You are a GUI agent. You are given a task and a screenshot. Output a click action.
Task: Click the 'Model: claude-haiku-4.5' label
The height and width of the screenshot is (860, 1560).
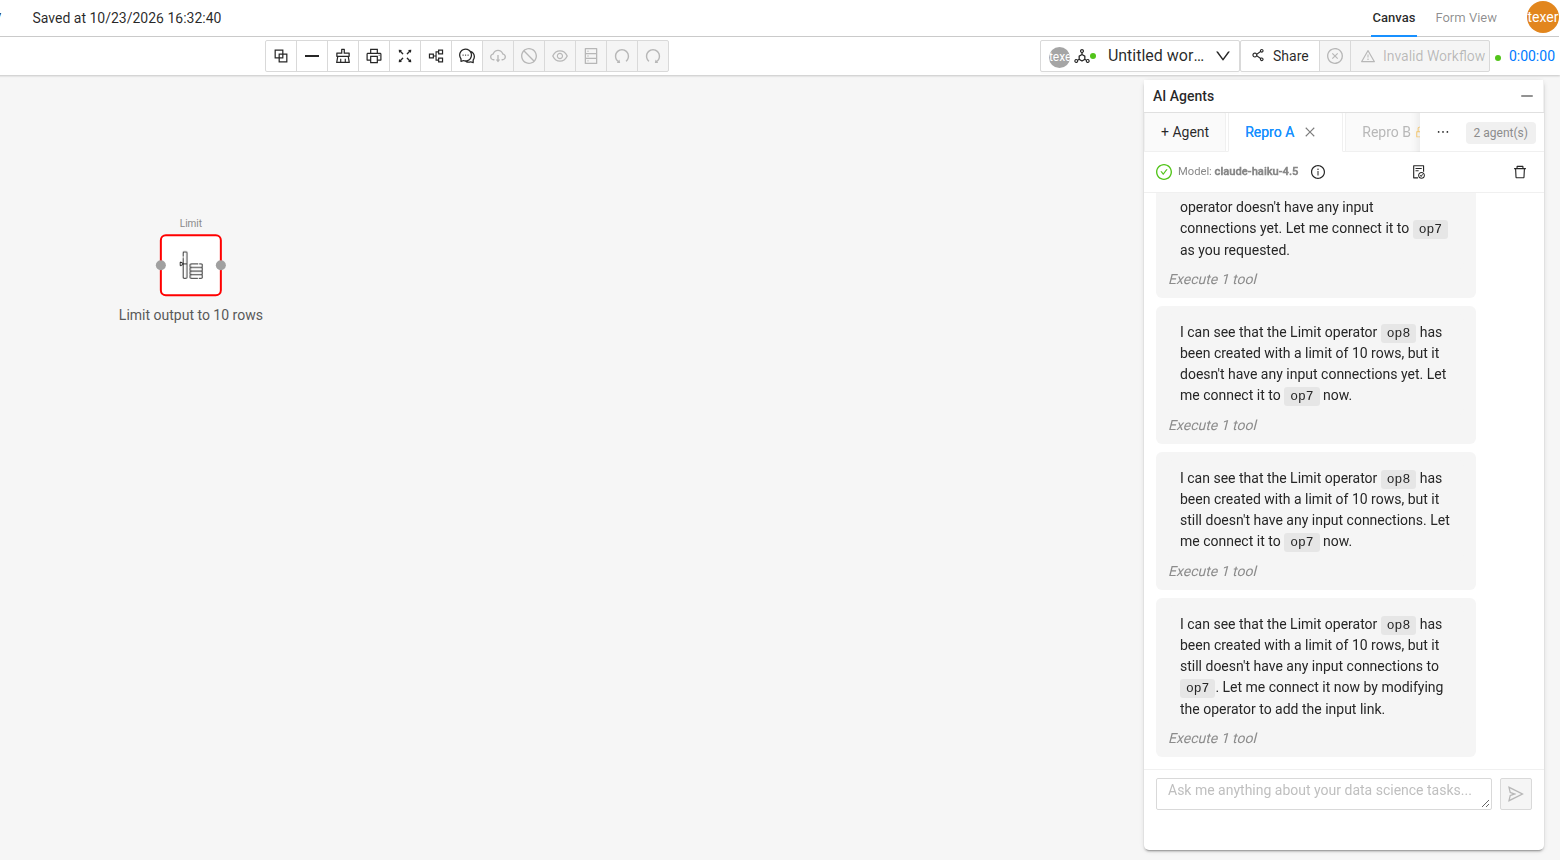(x=1238, y=172)
